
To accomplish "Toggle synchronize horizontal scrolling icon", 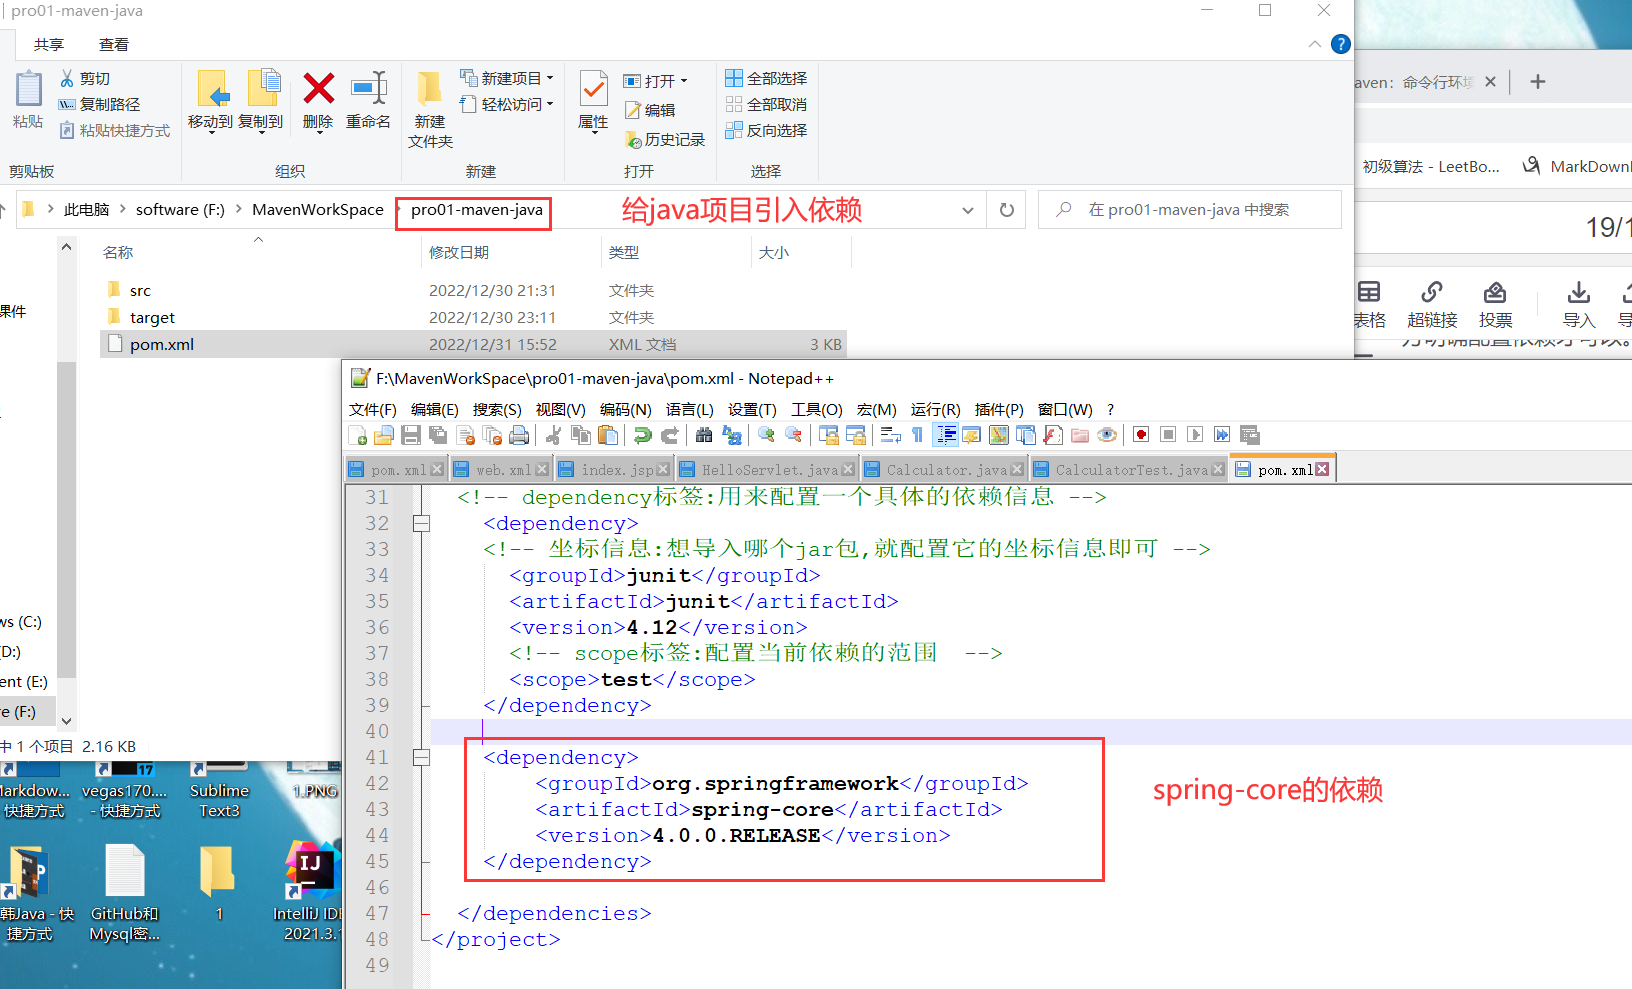I will [x=856, y=435].
